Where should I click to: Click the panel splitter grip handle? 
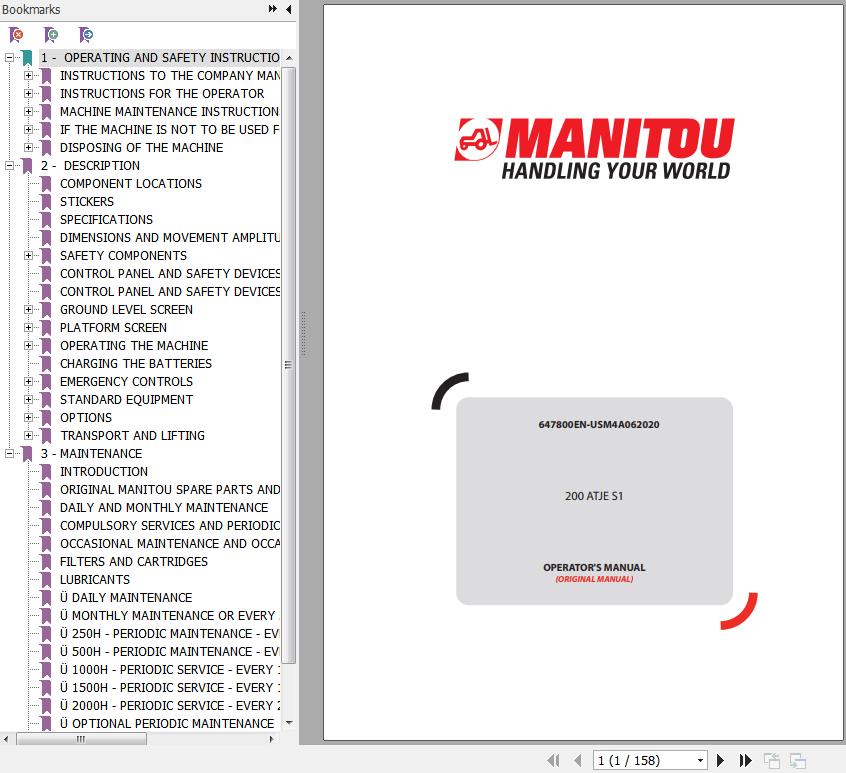tap(303, 333)
